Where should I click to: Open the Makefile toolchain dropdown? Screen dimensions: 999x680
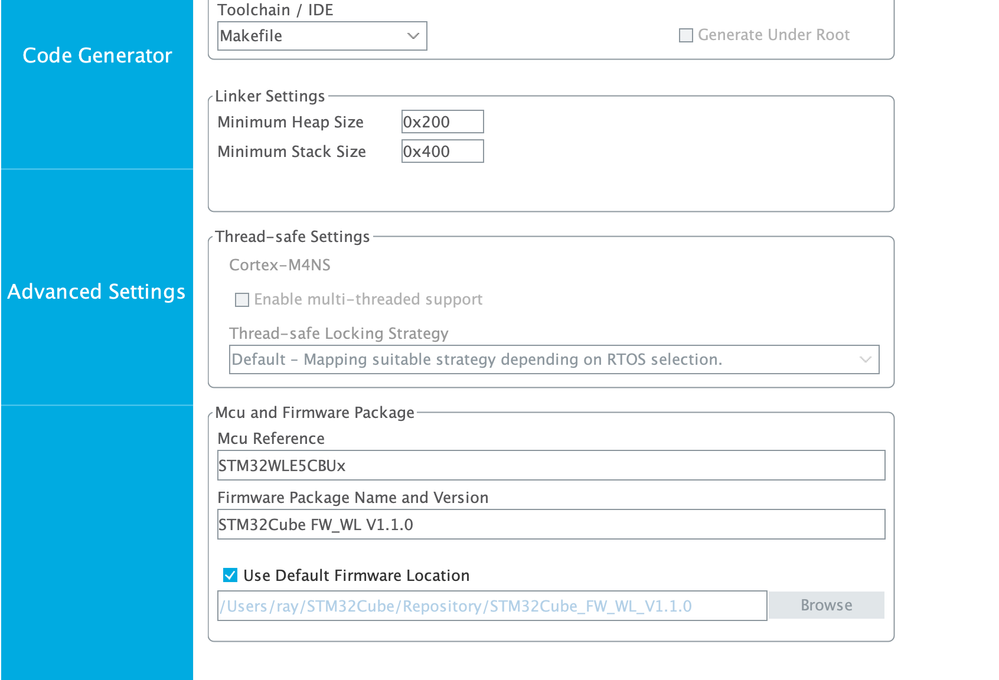(x=321, y=36)
